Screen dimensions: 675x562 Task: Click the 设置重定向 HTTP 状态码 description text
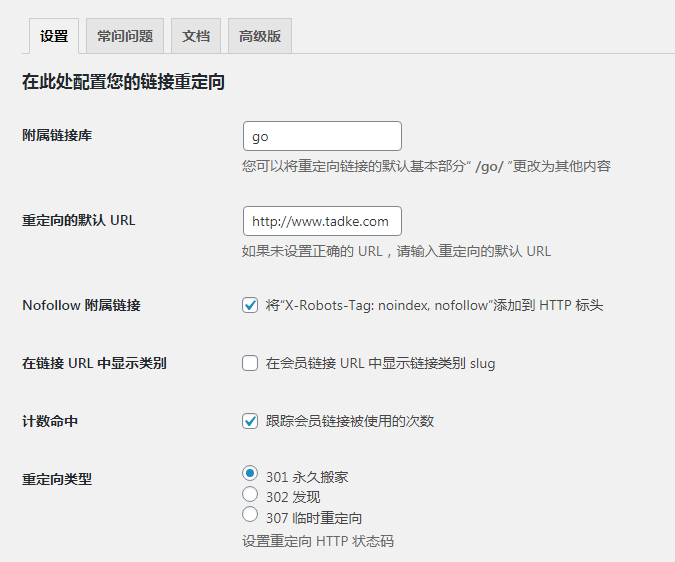pyautogui.click(x=318, y=541)
